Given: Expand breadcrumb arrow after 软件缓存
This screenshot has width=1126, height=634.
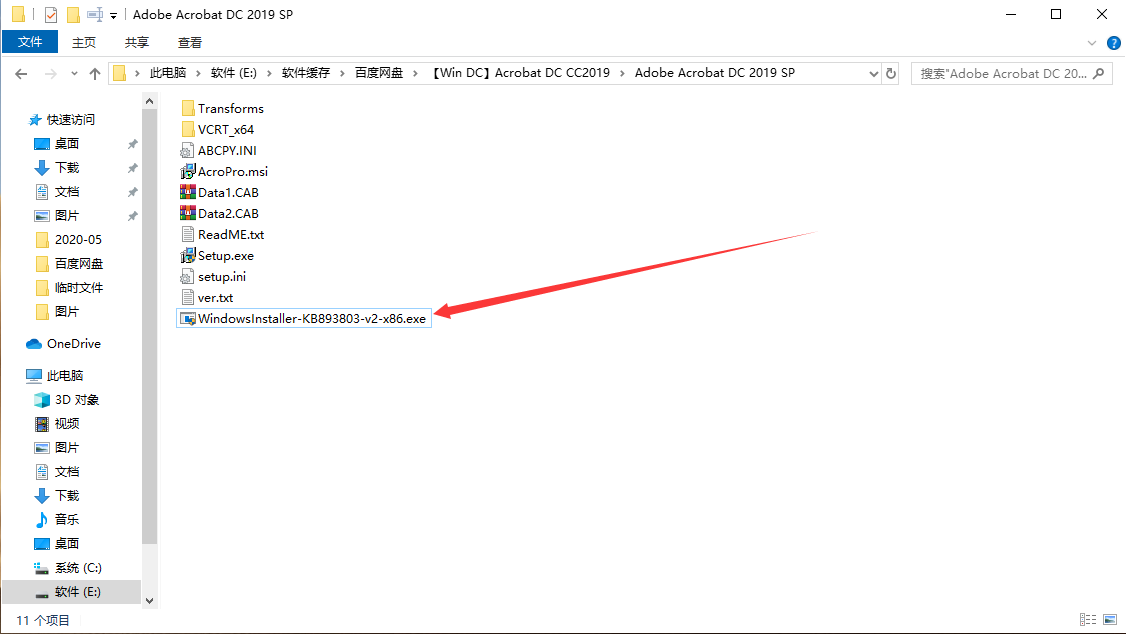Looking at the screenshot, I should (x=342, y=73).
